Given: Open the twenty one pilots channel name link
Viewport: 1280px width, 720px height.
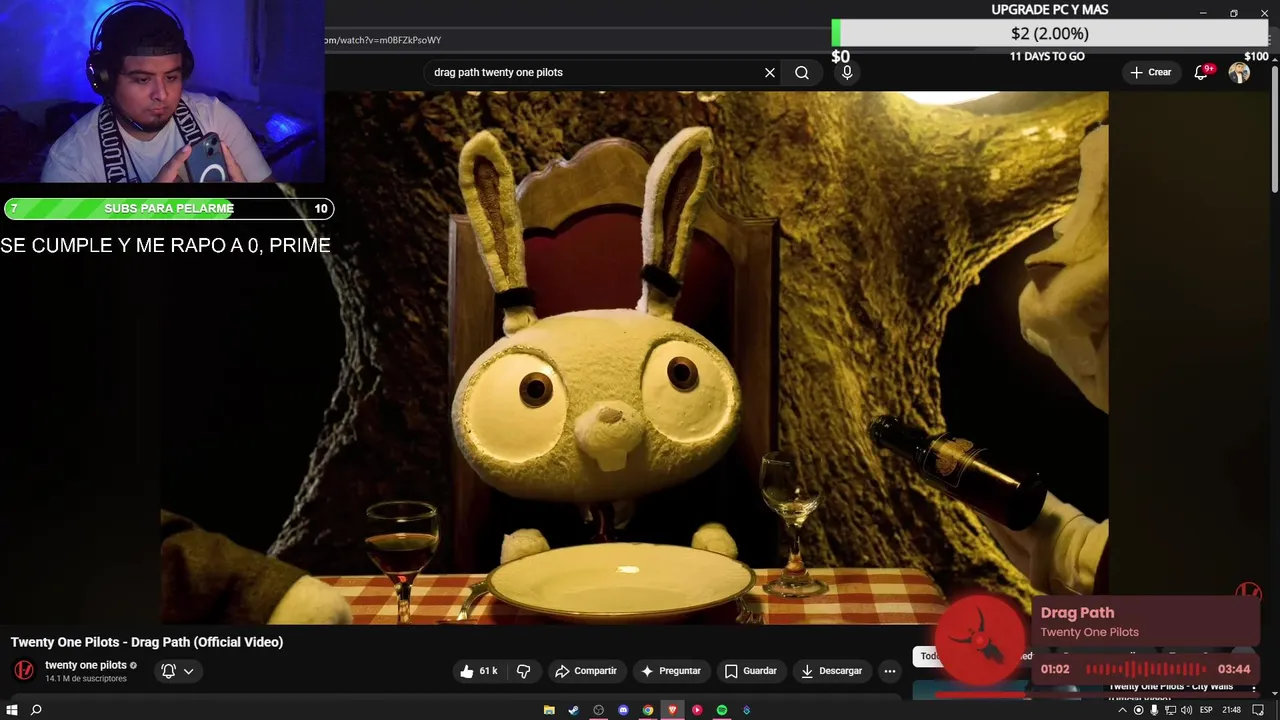Looking at the screenshot, I should click(x=86, y=665).
